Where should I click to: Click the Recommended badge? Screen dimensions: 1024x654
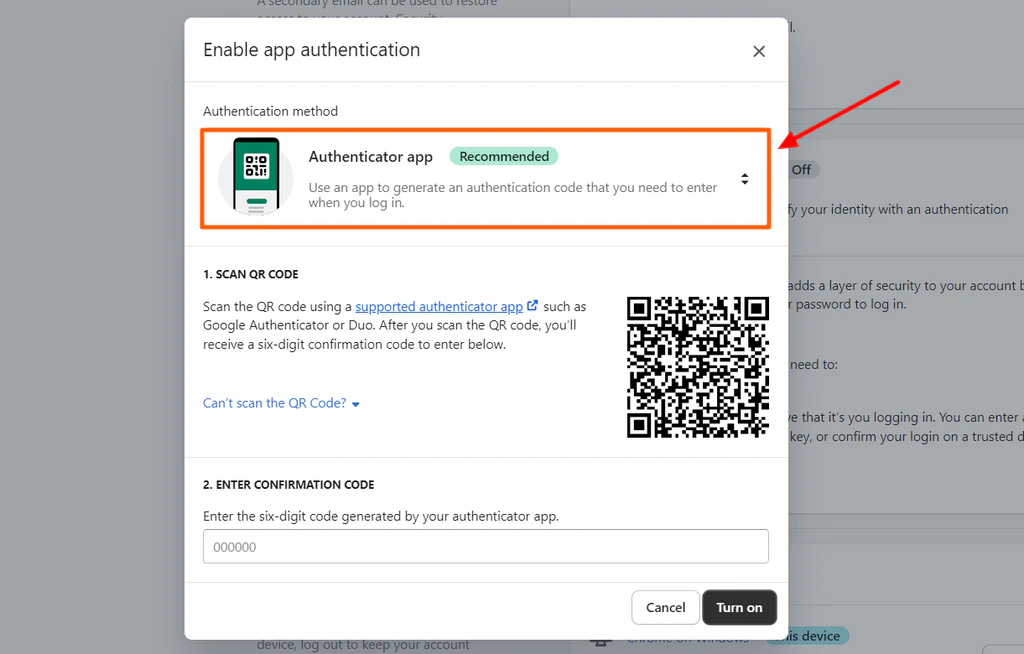tap(504, 156)
